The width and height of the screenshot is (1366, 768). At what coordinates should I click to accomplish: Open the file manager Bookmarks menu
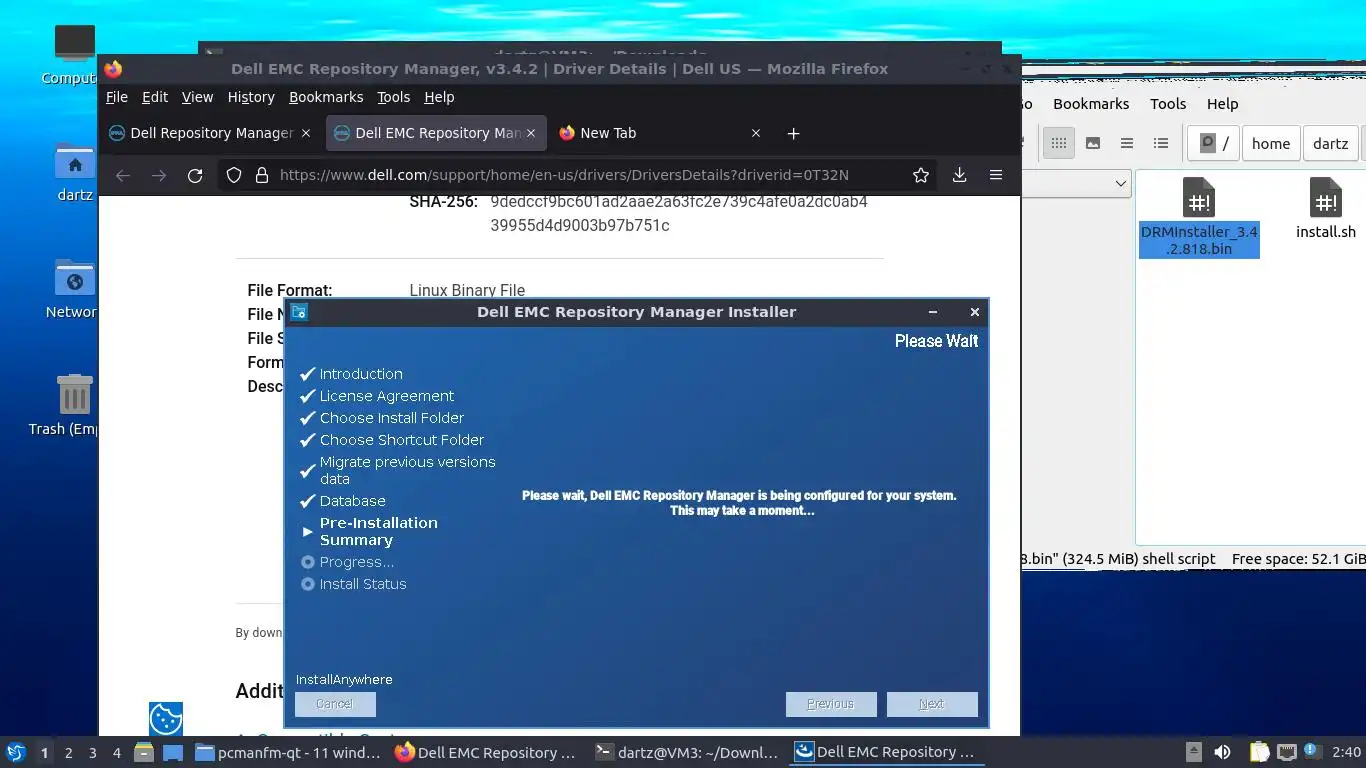pos(1091,104)
